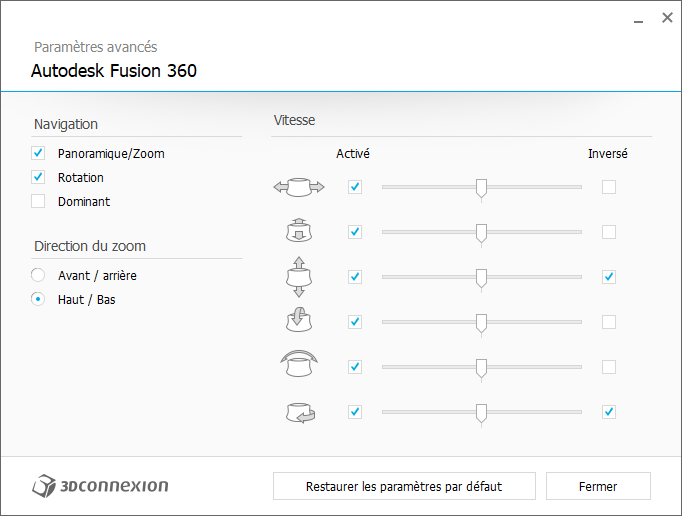The height and width of the screenshot is (516, 682).
Task: Enable the Dominant checkbox
Action: click(38, 201)
